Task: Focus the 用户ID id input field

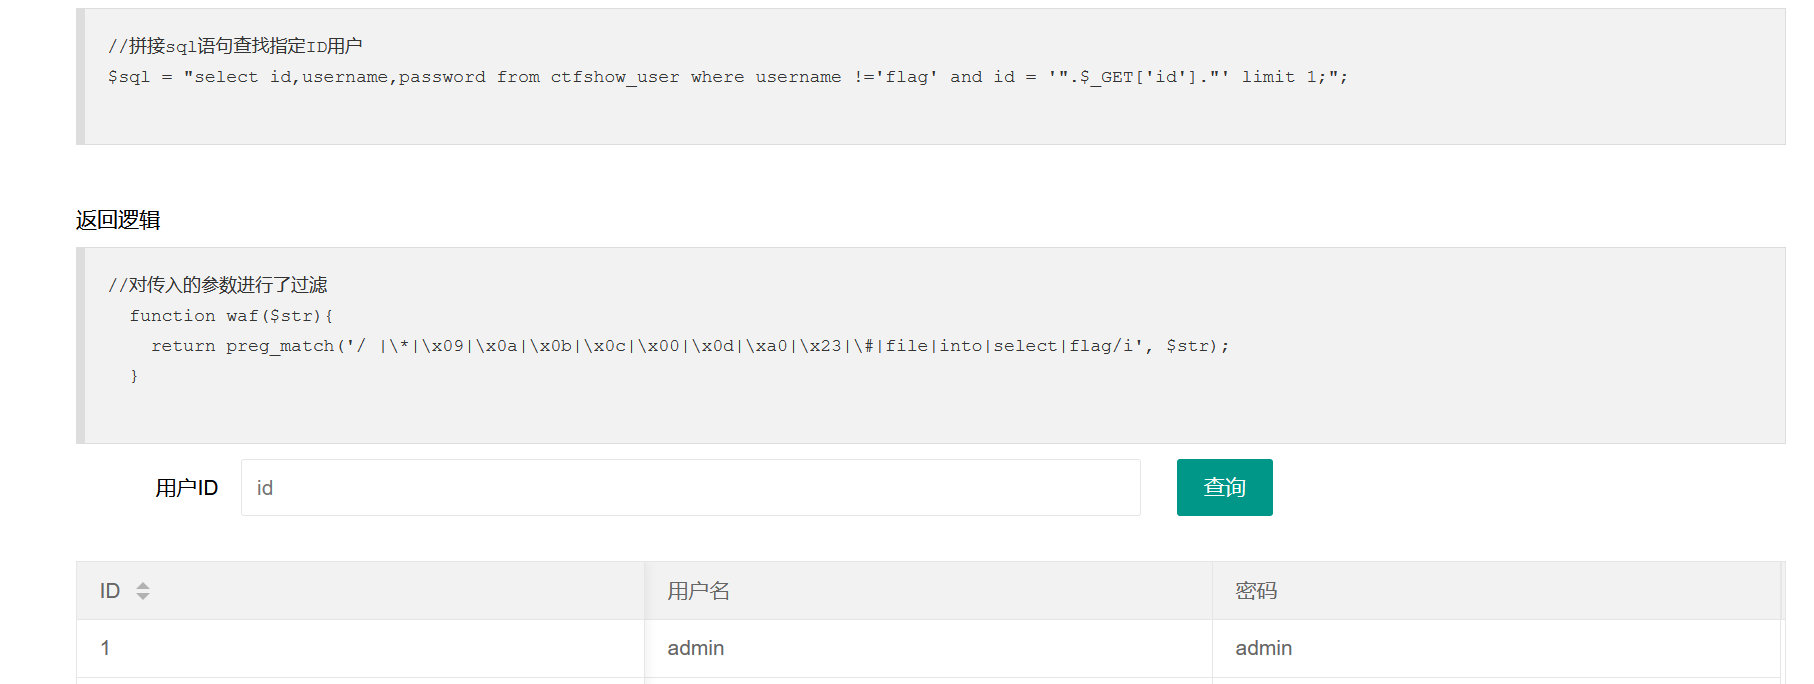Action: click(x=690, y=488)
